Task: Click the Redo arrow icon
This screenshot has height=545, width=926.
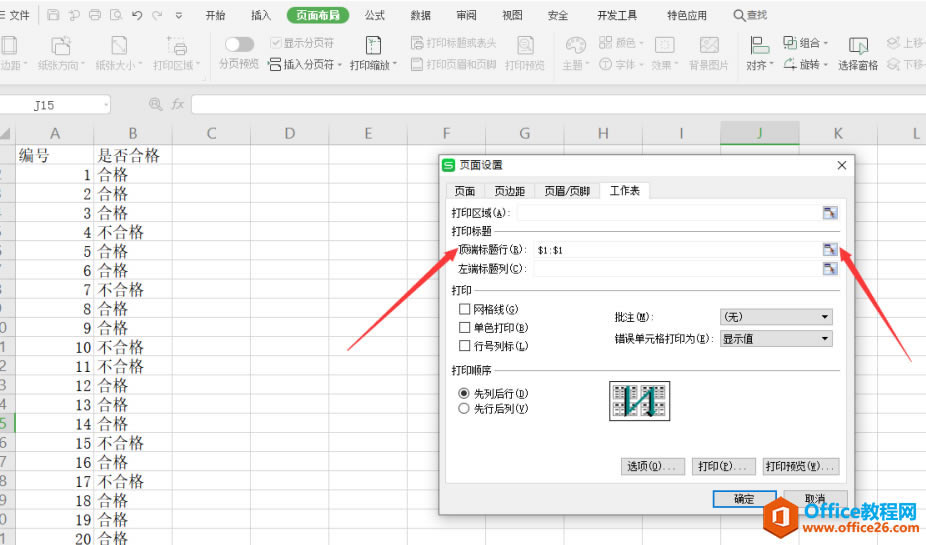Action: pyautogui.click(x=157, y=15)
